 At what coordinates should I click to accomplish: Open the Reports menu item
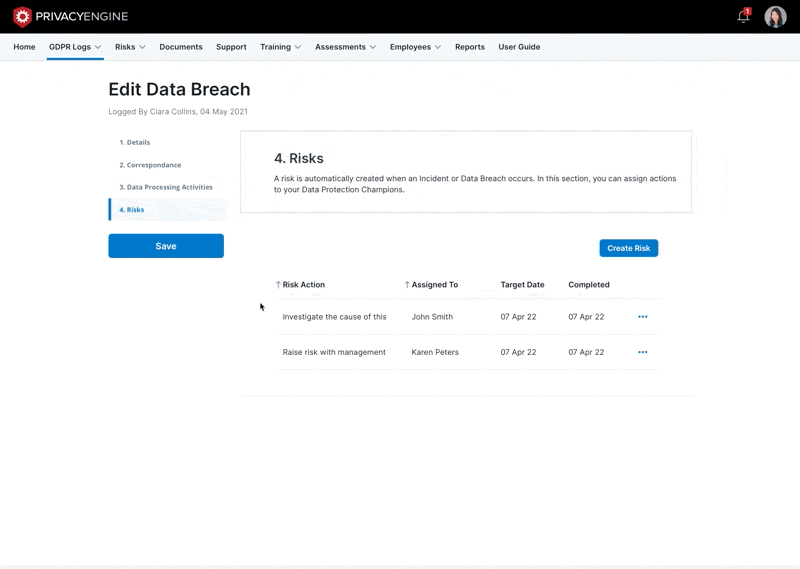click(x=470, y=47)
